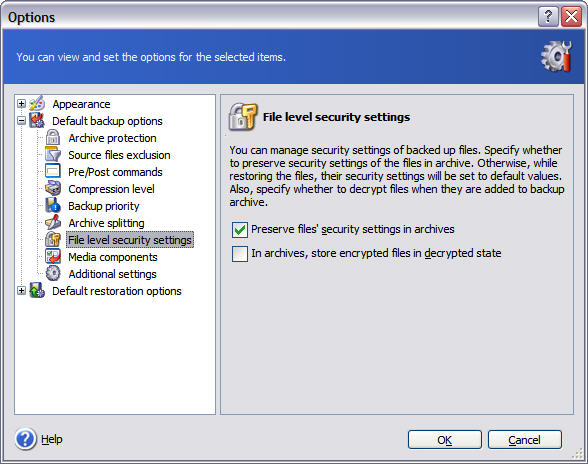Click the Compression level icon
The width and height of the screenshot is (588, 464).
53,188
